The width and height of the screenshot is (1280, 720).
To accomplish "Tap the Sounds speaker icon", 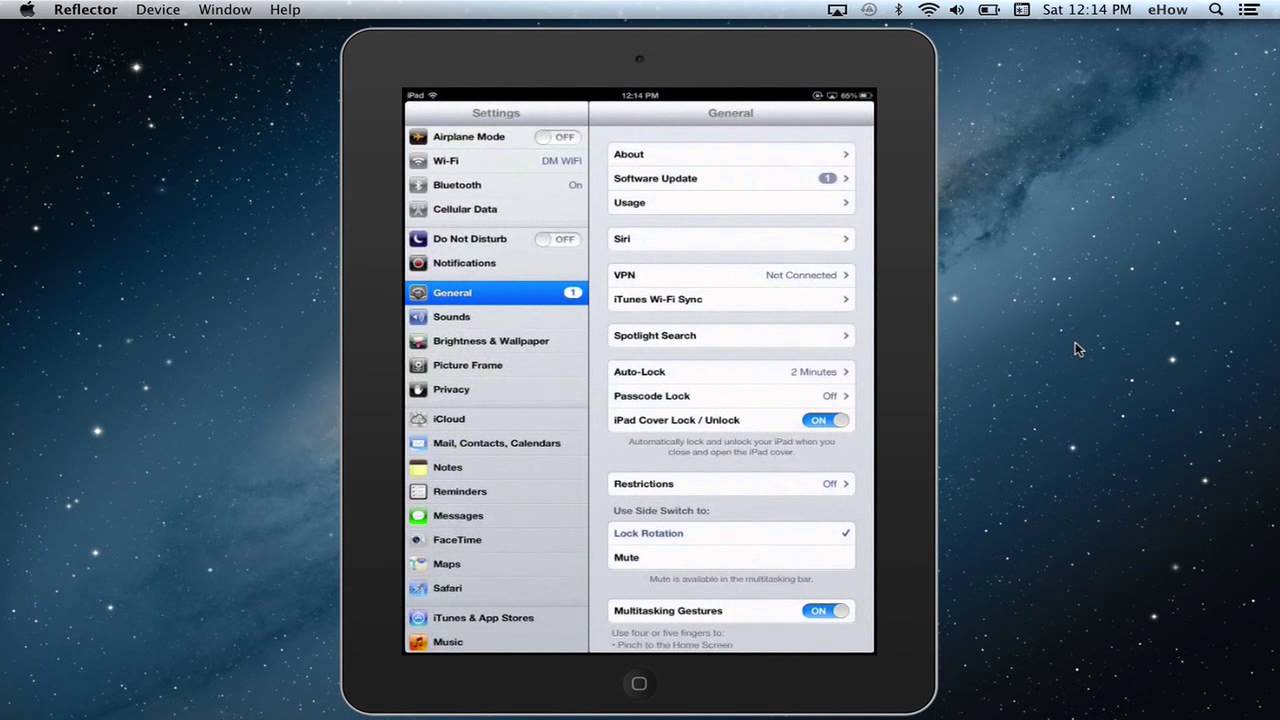I will tap(418, 317).
